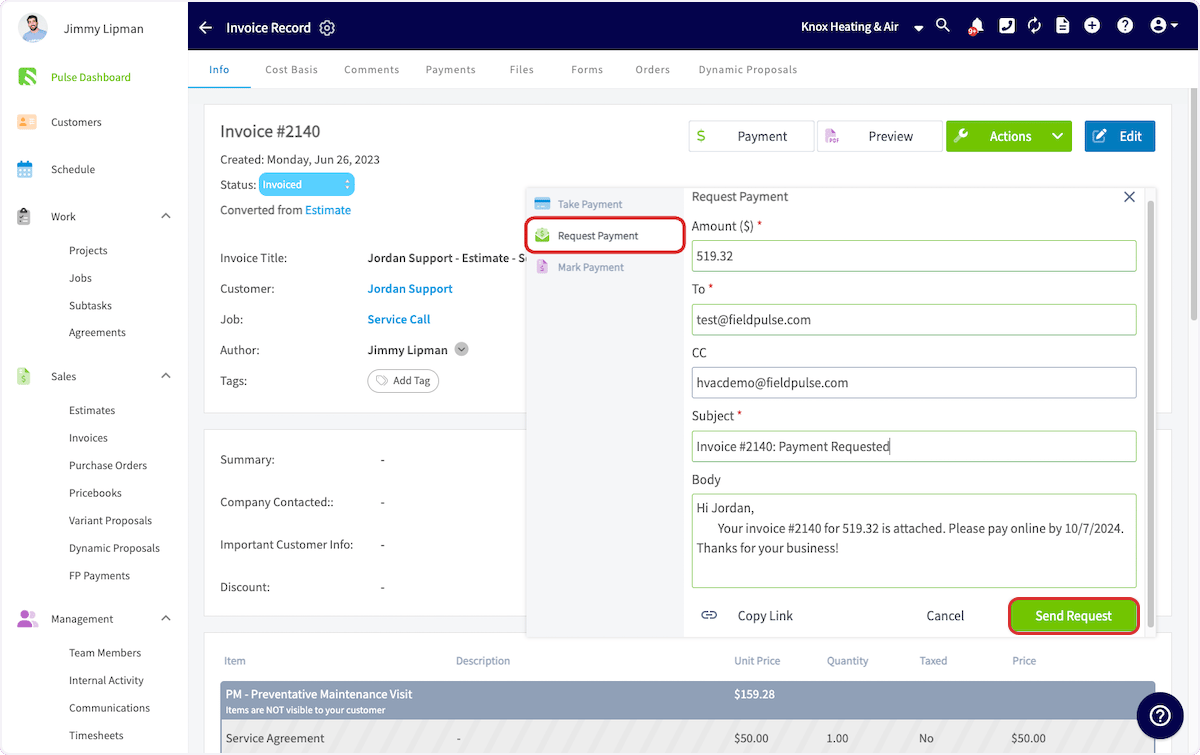Switch to the Dynamic Proposals tab
The height and width of the screenshot is (755, 1200).
pyautogui.click(x=747, y=70)
